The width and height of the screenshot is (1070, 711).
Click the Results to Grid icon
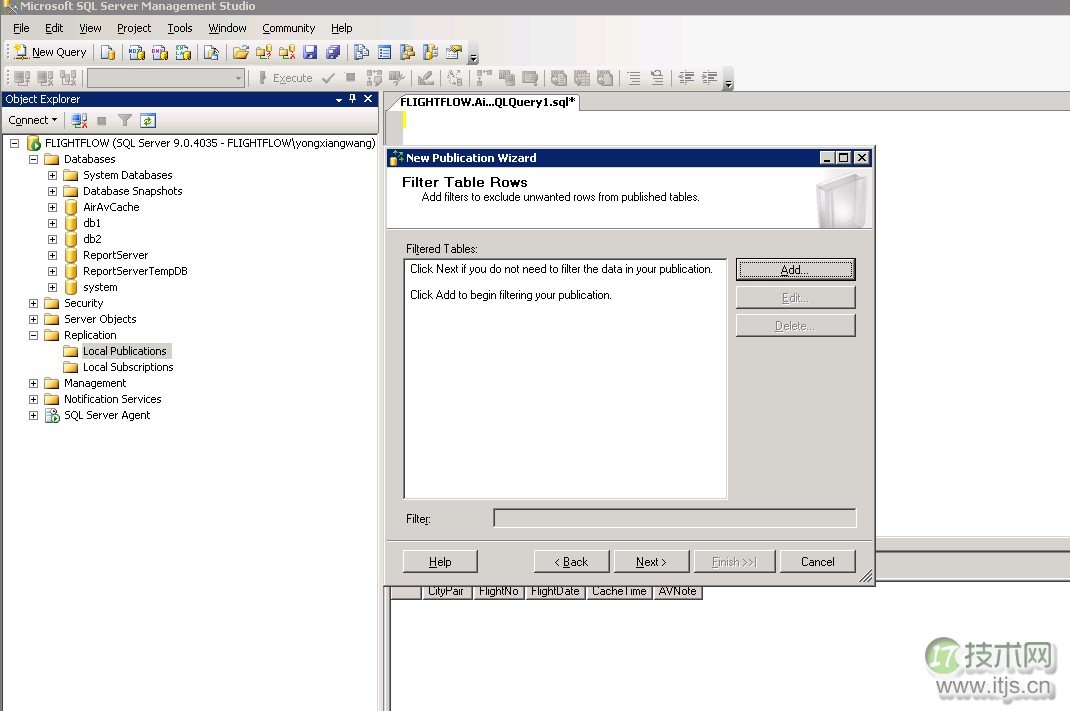click(581, 78)
